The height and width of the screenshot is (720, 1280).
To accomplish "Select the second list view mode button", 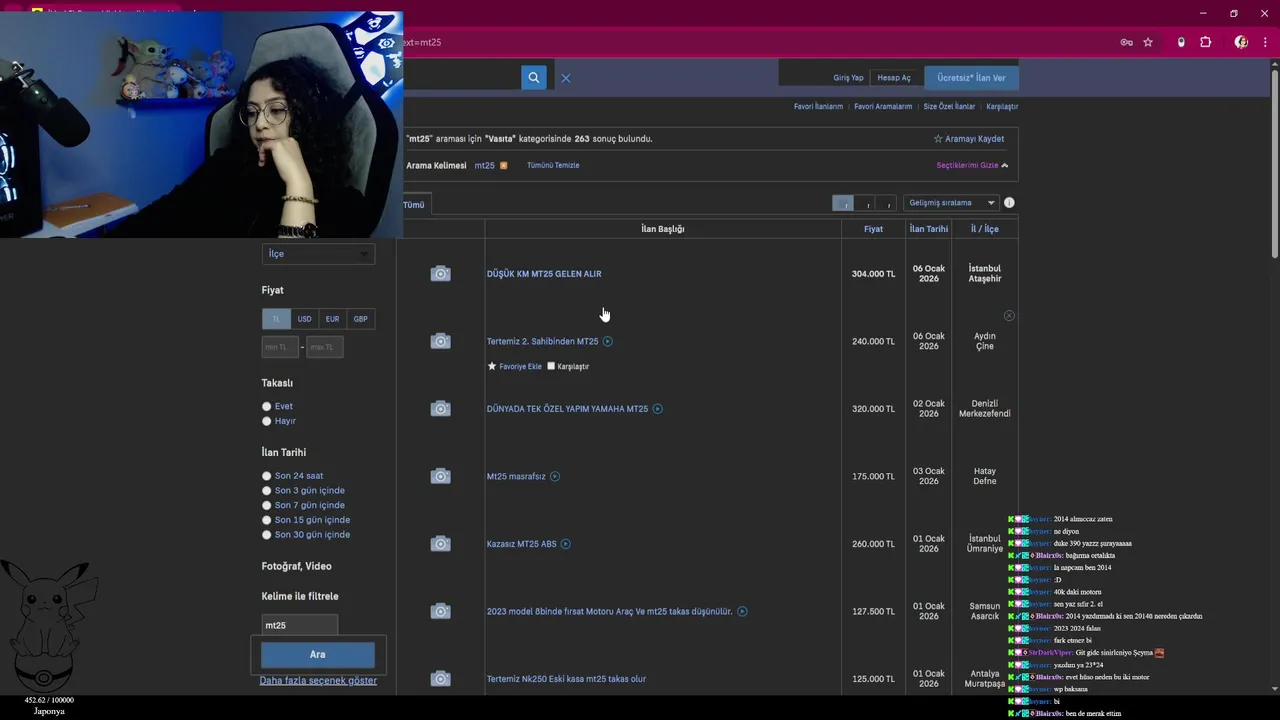I will coord(866,203).
